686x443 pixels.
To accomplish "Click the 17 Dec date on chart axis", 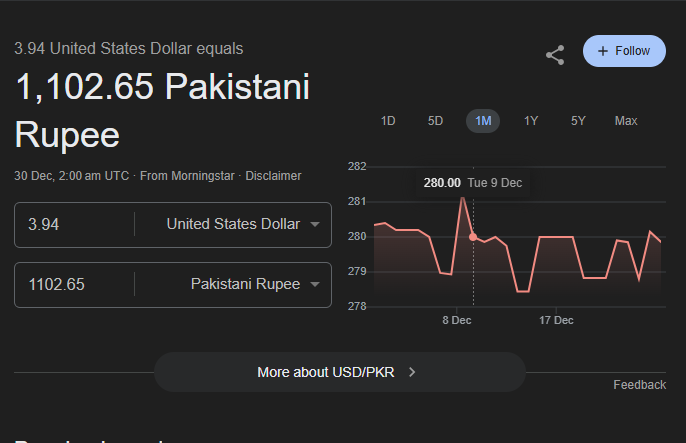I will pos(556,321).
